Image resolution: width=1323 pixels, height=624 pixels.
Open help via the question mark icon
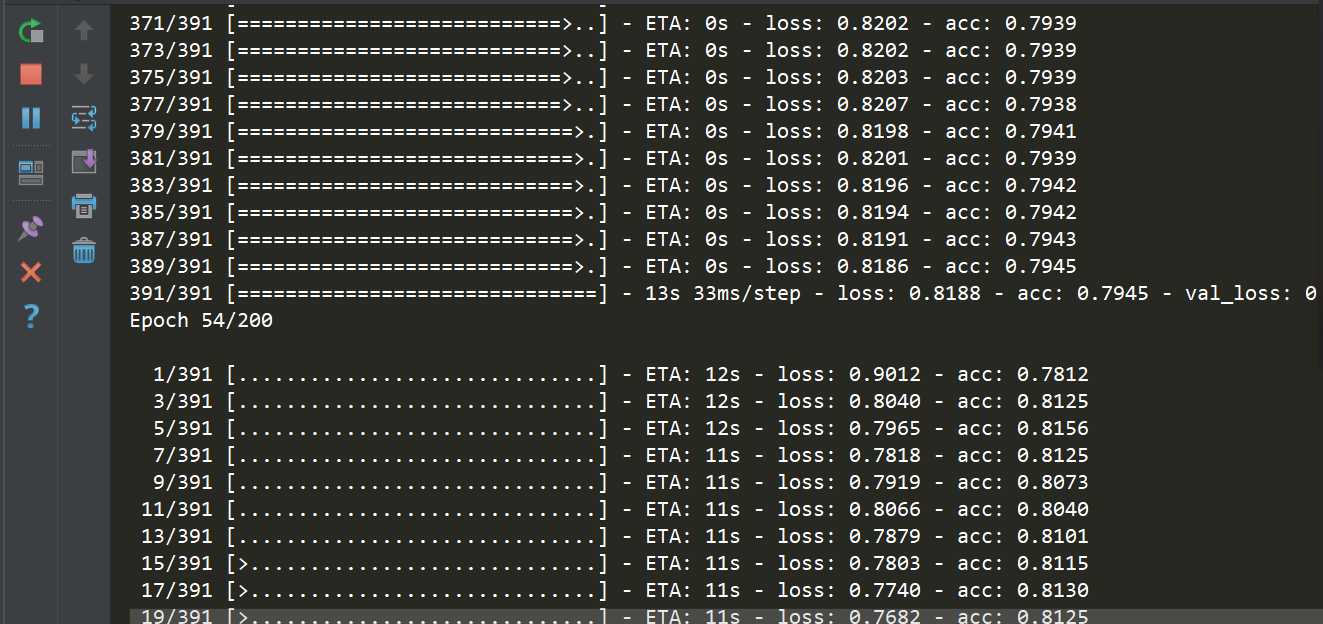[31, 317]
